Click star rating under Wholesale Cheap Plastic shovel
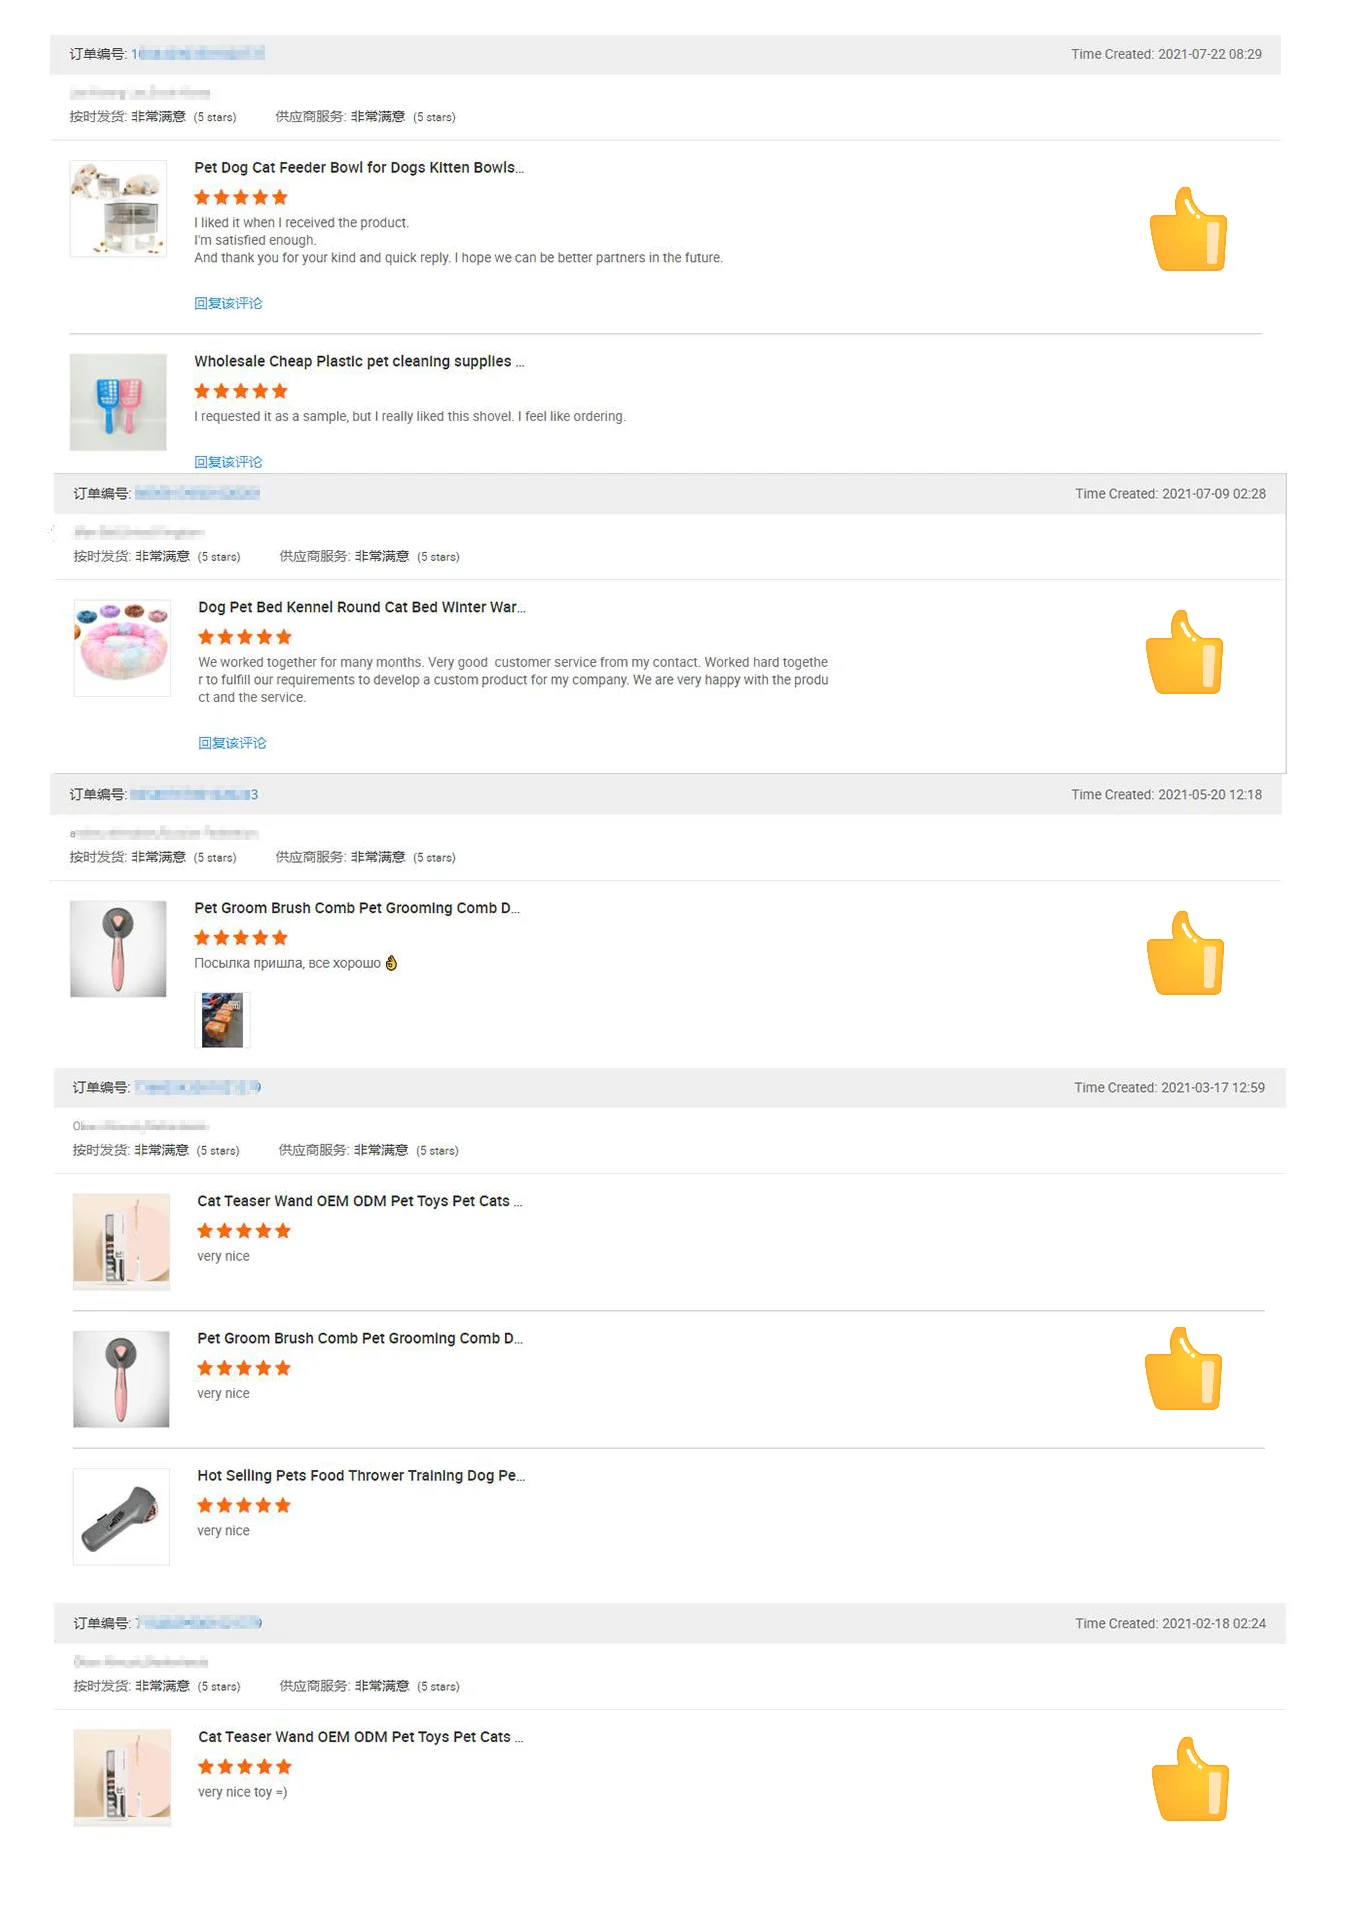This screenshot has width=1366, height=1929. [241, 391]
